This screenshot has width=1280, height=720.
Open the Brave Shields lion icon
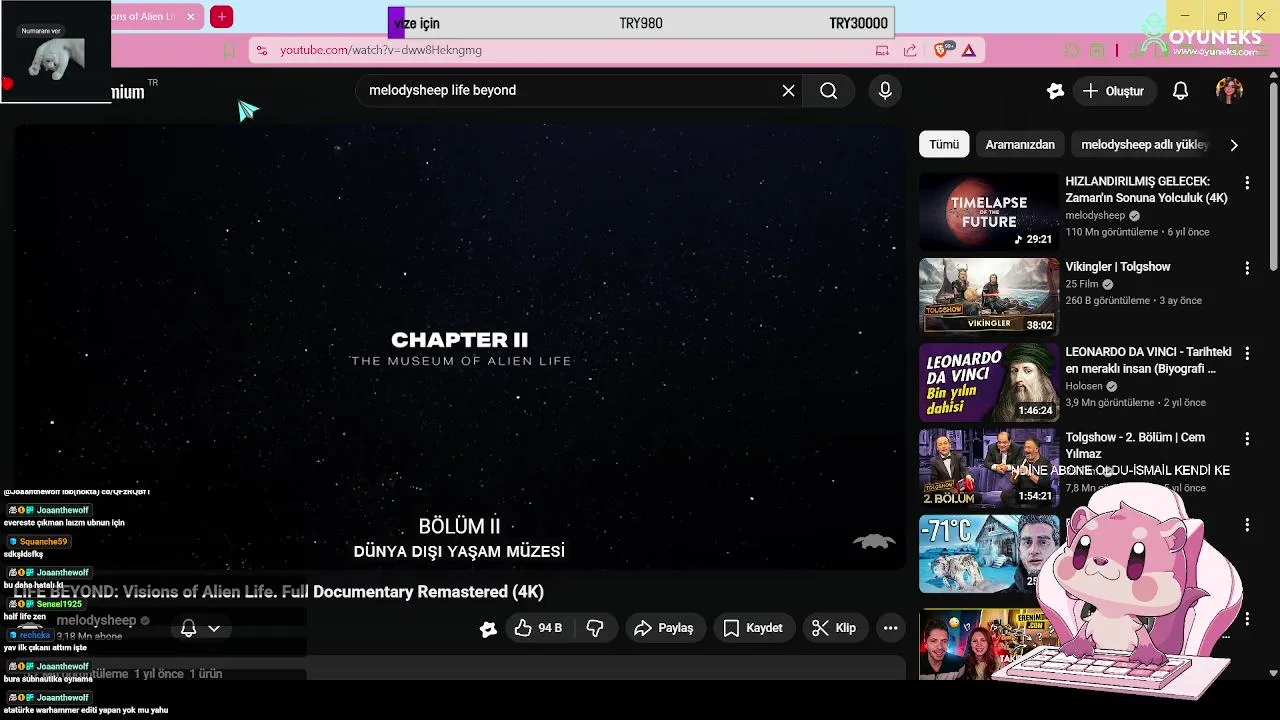pos(941,50)
